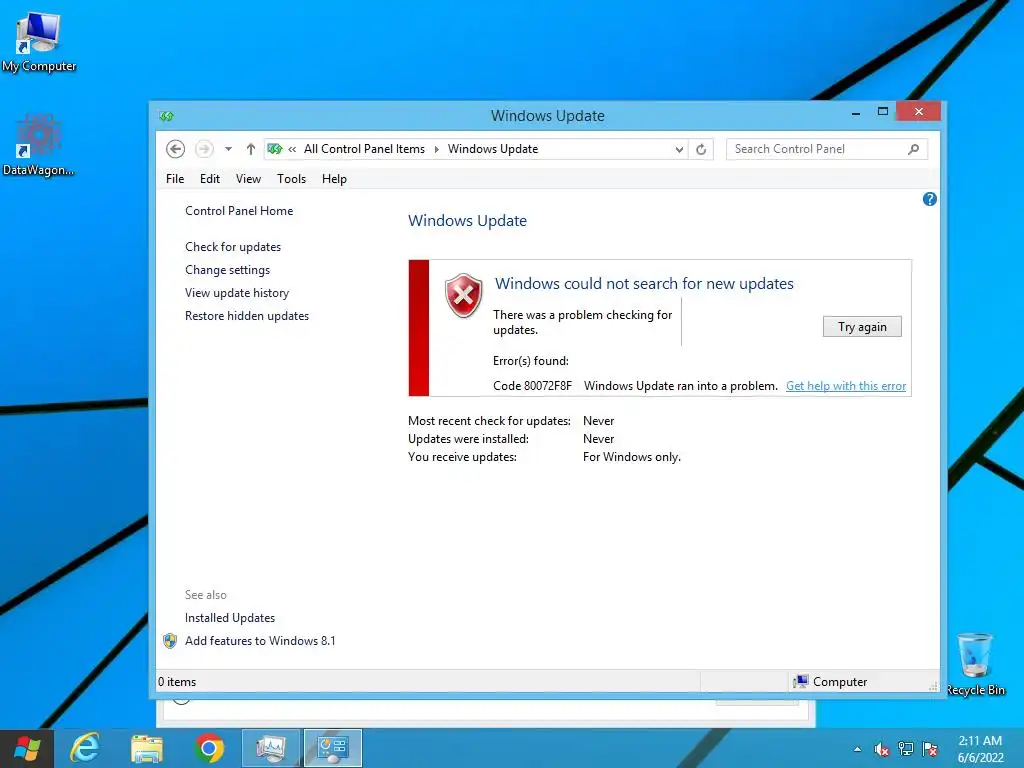Open the Action Center flag icon
The width and height of the screenshot is (1024, 768).
click(x=930, y=749)
